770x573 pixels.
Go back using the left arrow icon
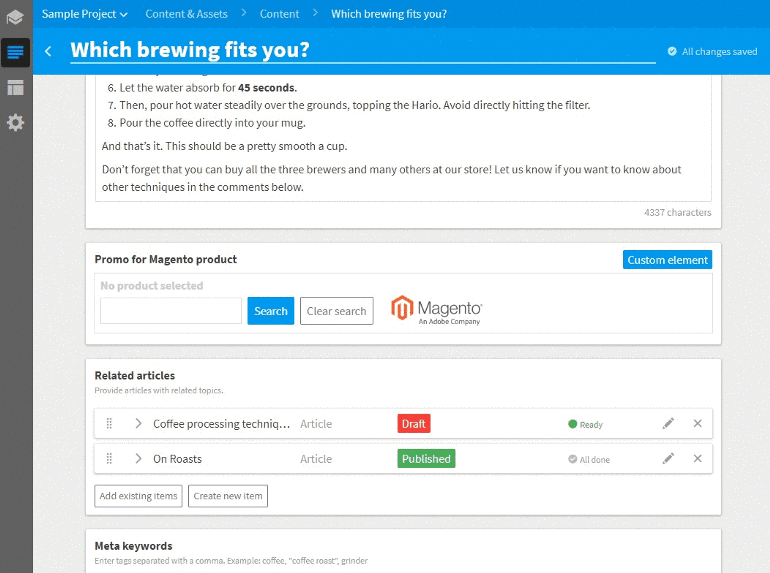tap(48, 51)
